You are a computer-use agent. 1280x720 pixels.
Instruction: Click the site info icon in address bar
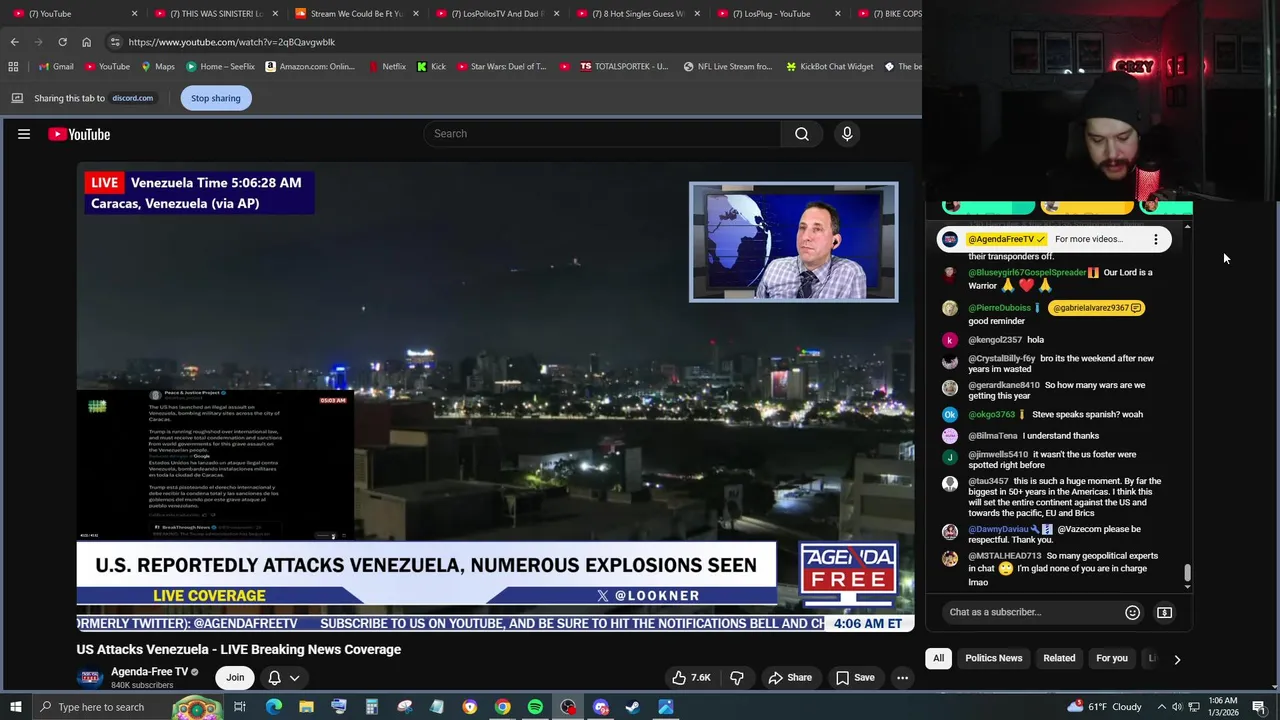[115, 42]
